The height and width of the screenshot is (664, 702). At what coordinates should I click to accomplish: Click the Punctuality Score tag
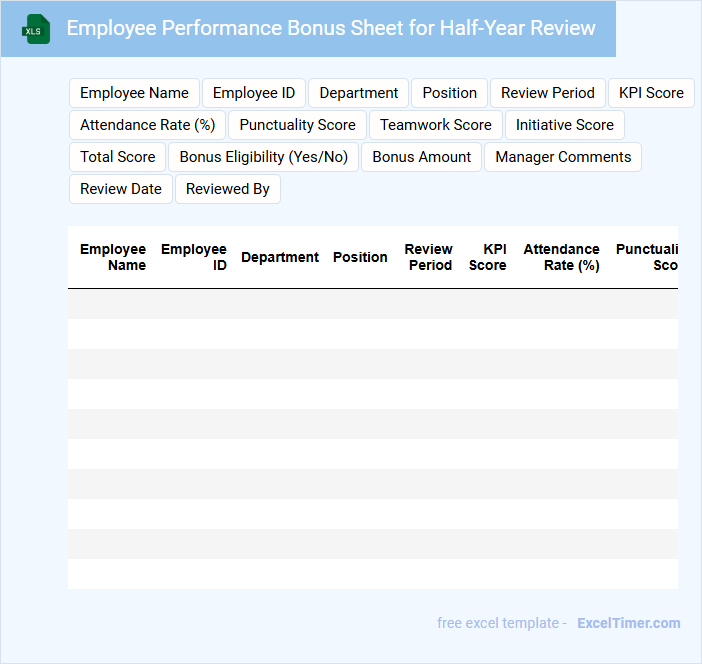click(x=297, y=125)
